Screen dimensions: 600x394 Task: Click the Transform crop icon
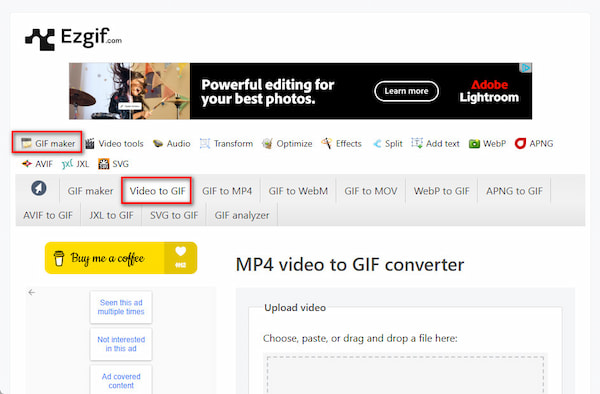[x=205, y=143]
